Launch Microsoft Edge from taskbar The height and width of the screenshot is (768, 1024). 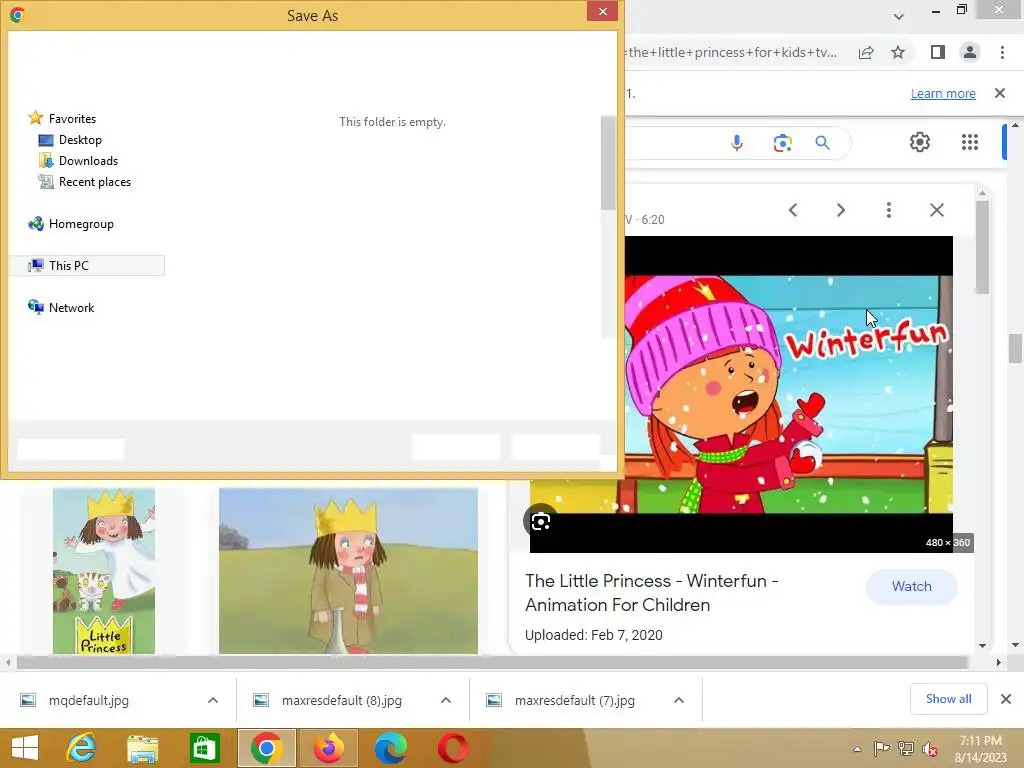tap(391, 748)
